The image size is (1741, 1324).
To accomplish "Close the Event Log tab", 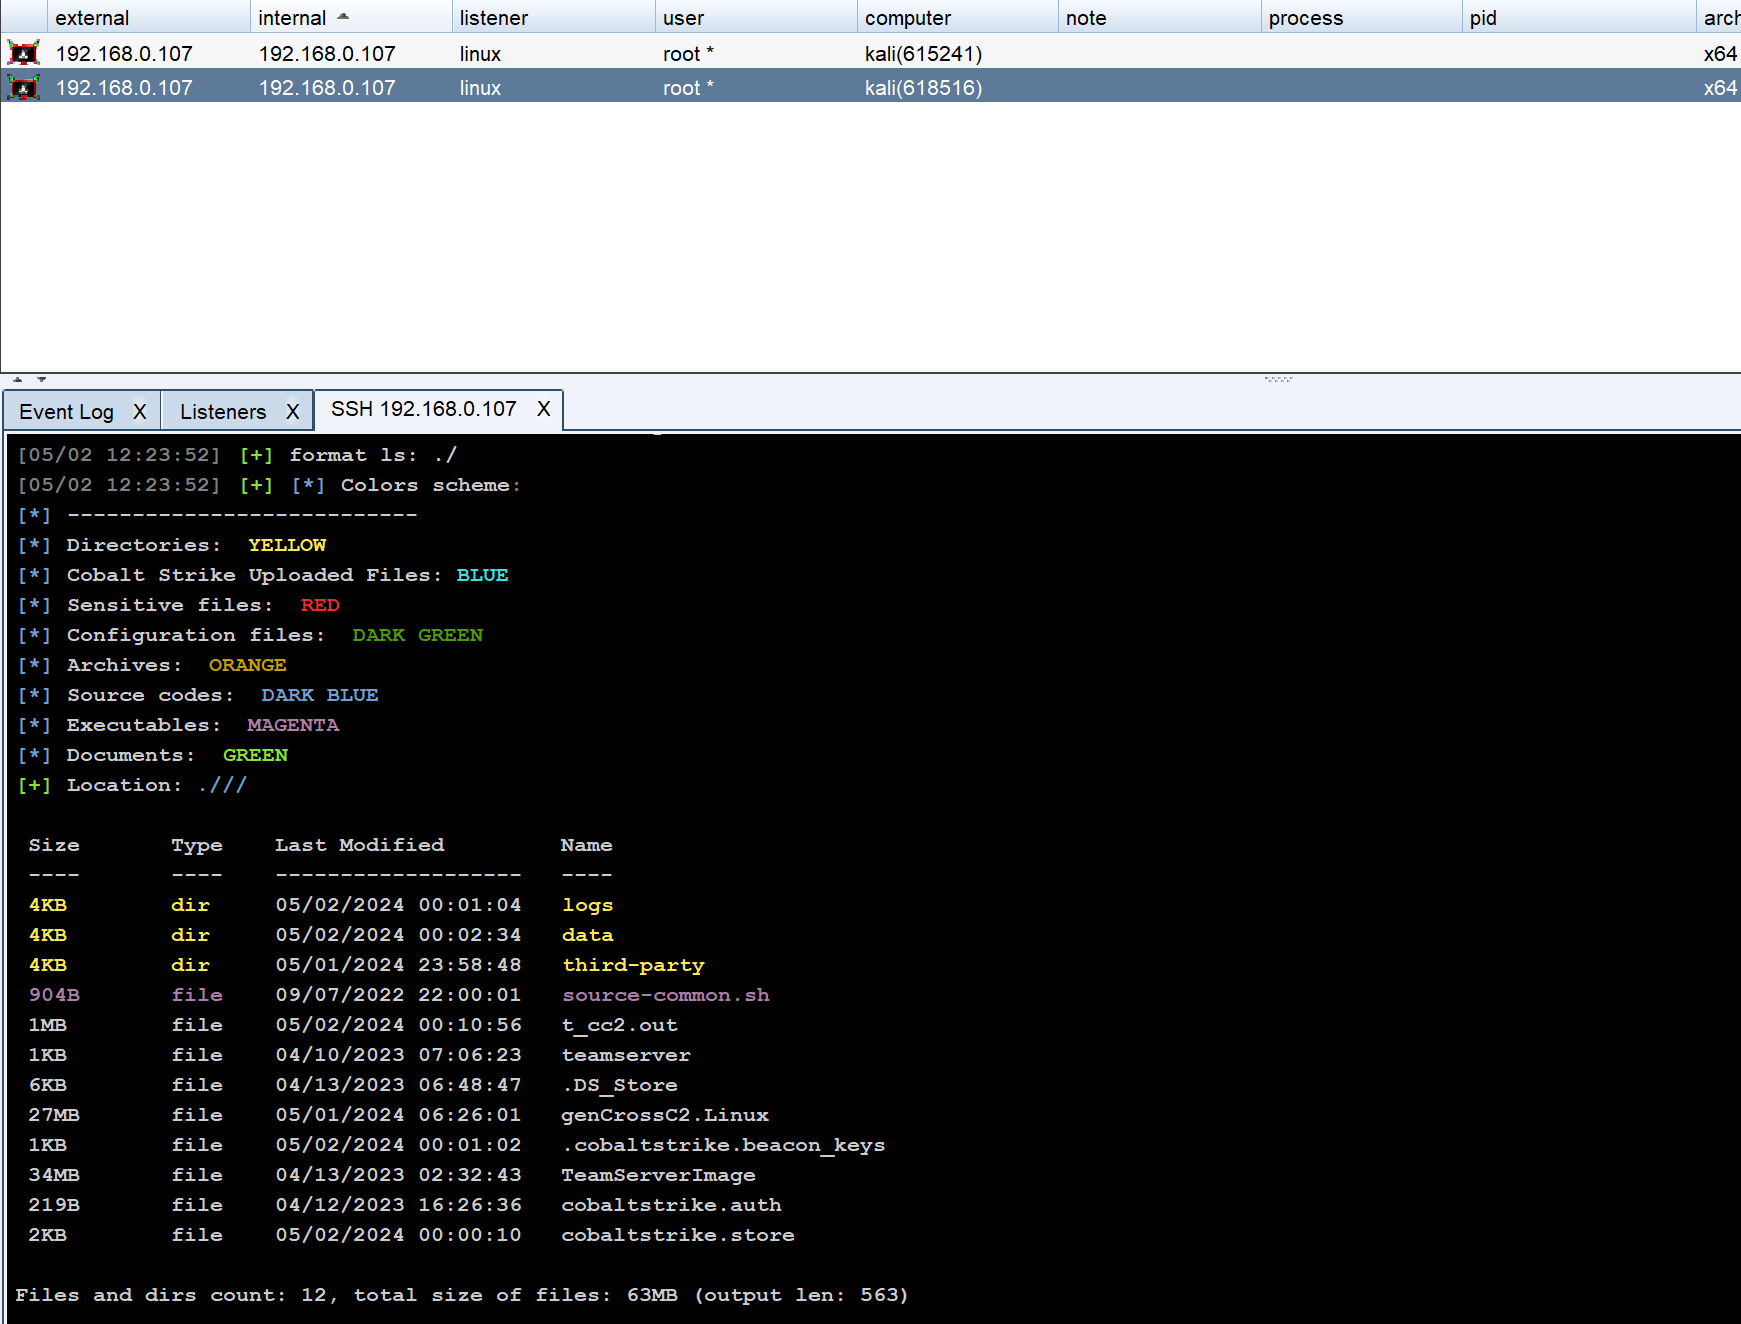I will click(x=140, y=412).
